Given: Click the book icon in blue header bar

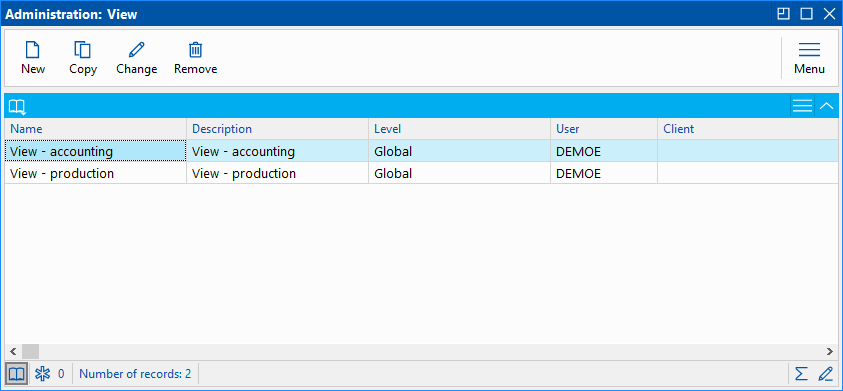Looking at the screenshot, I should (17, 106).
